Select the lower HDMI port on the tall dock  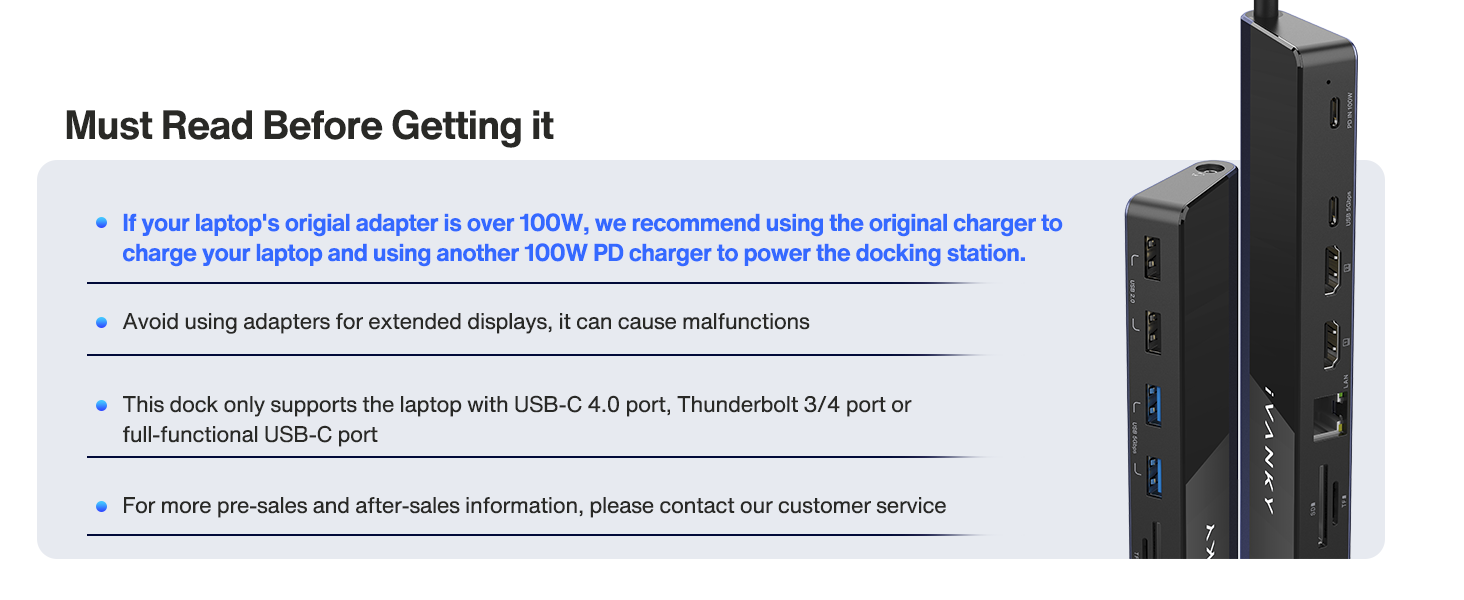click(1332, 343)
